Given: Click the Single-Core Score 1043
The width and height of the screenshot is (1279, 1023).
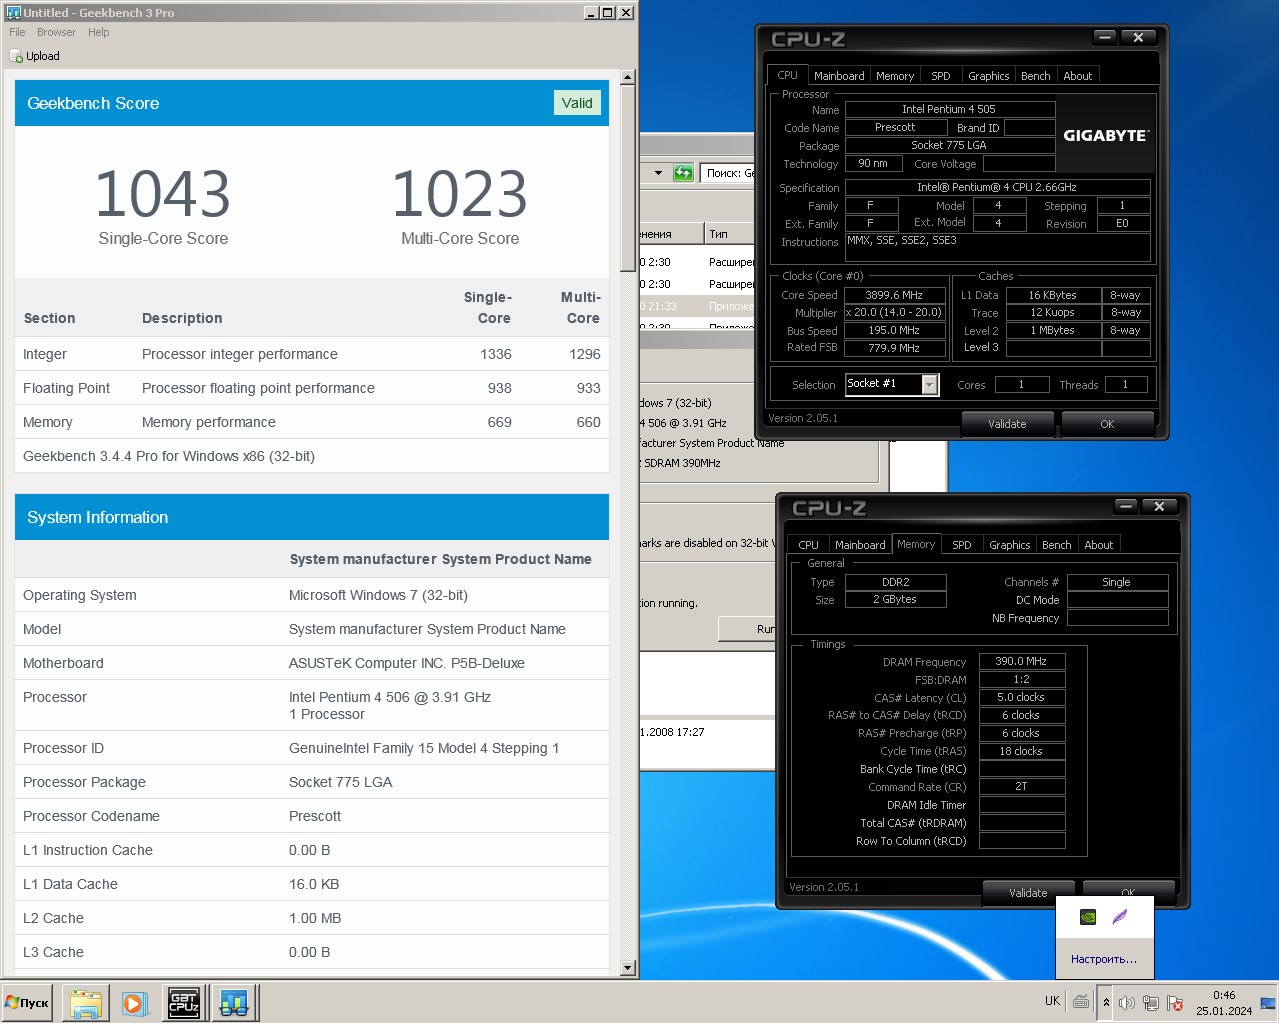Looking at the screenshot, I should pyautogui.click(x=163, y=194).
